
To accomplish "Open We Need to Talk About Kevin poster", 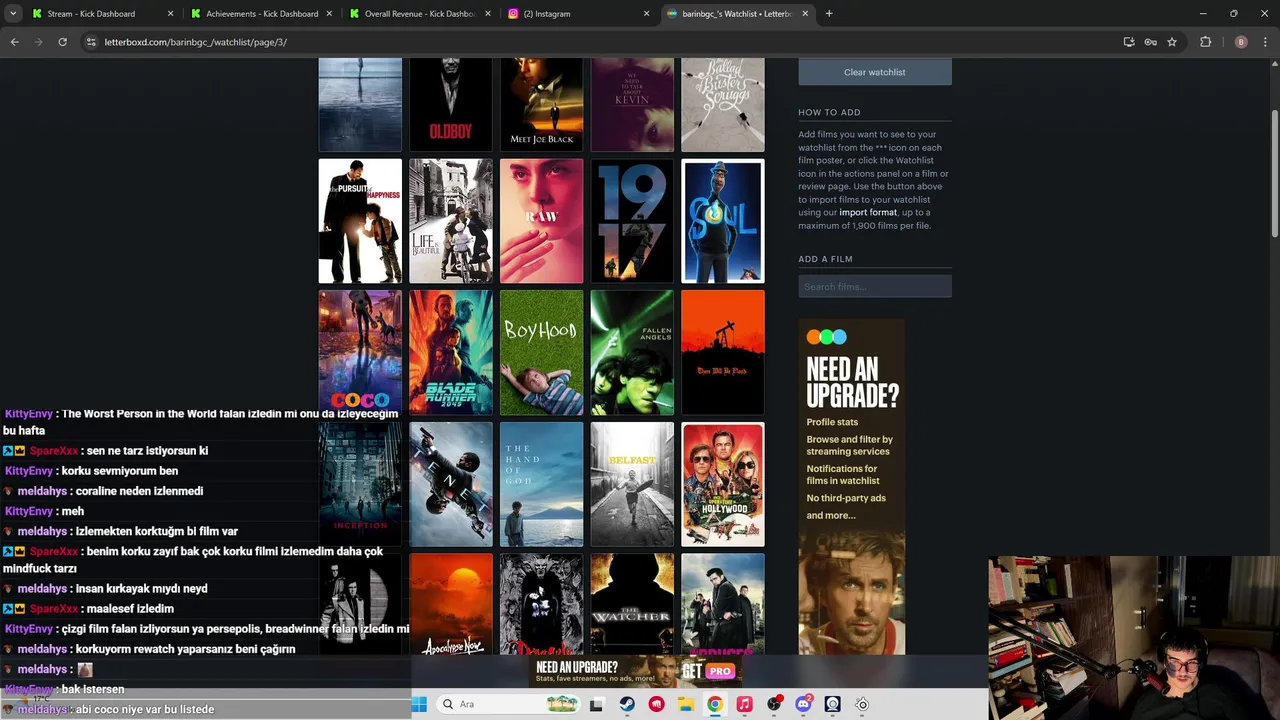I will pos(632,104).
